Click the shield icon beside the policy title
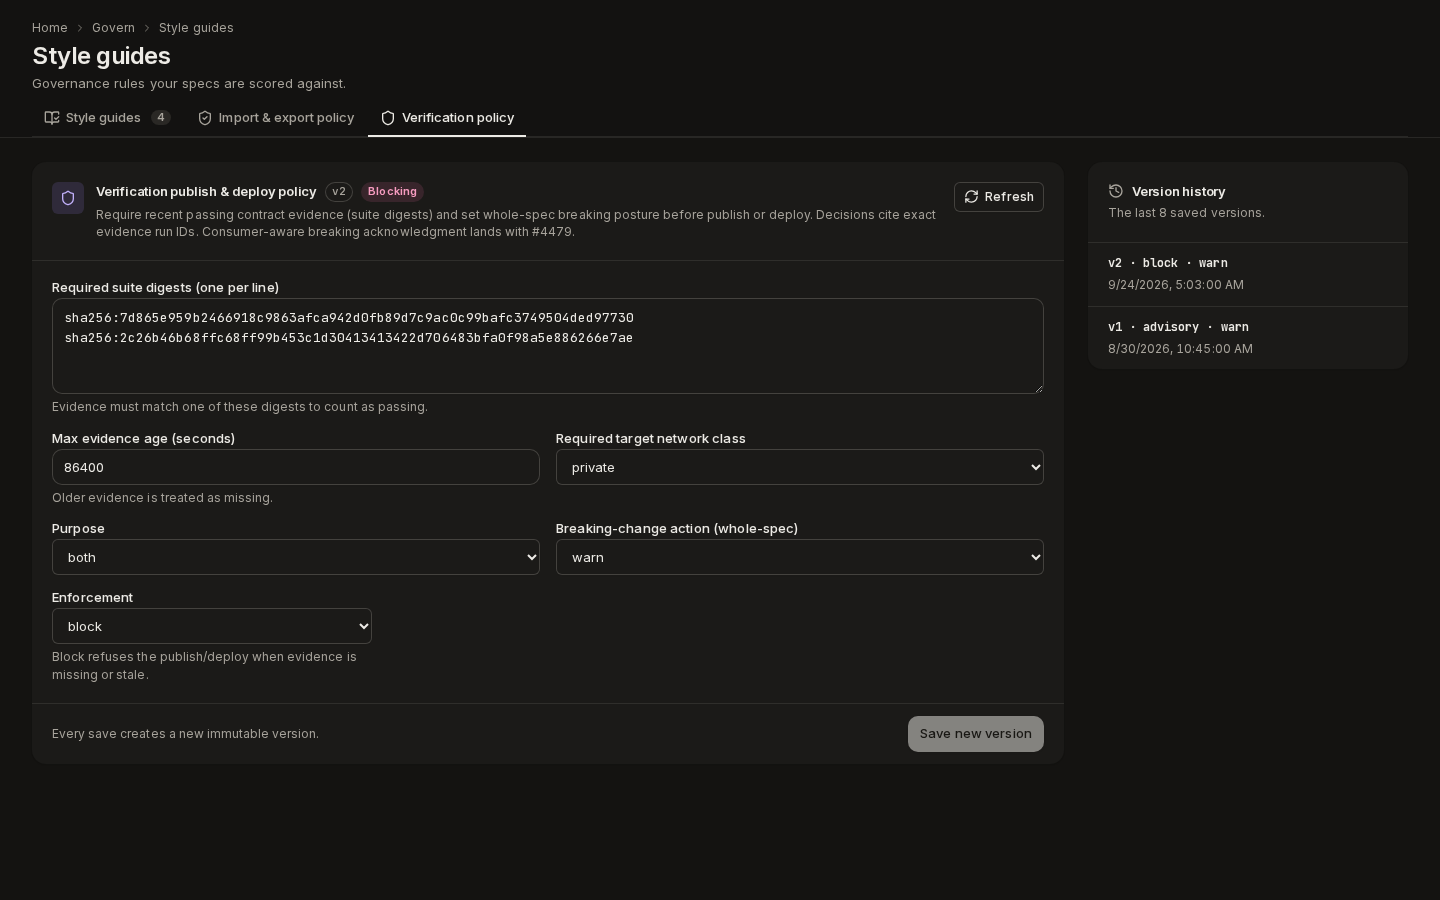This screenshot has width=1440, height=900. [68, 198]
